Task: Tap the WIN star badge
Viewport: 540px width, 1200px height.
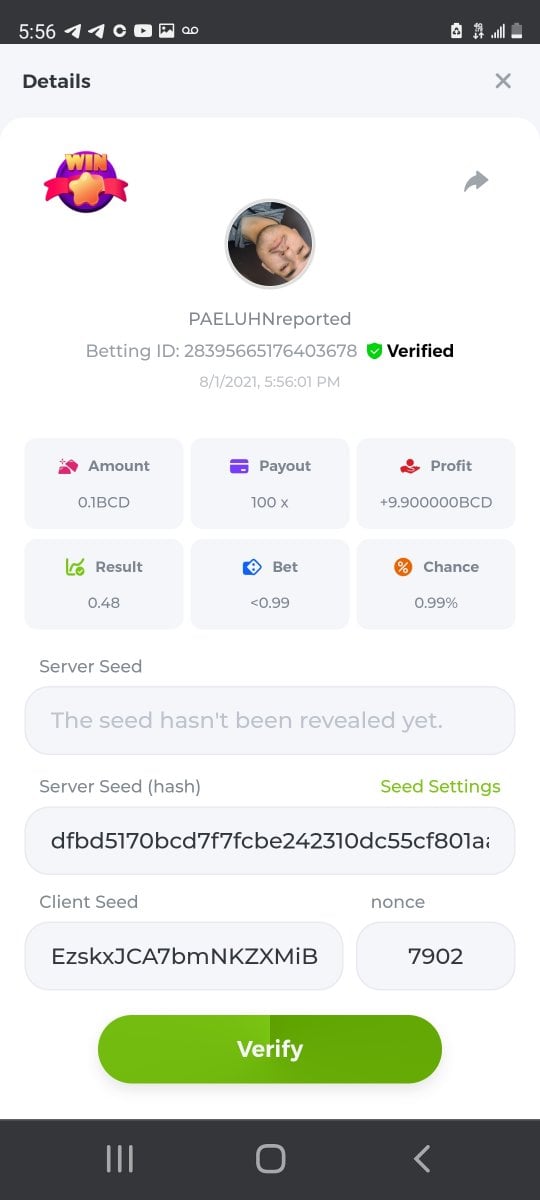Action: pos(86,182)
